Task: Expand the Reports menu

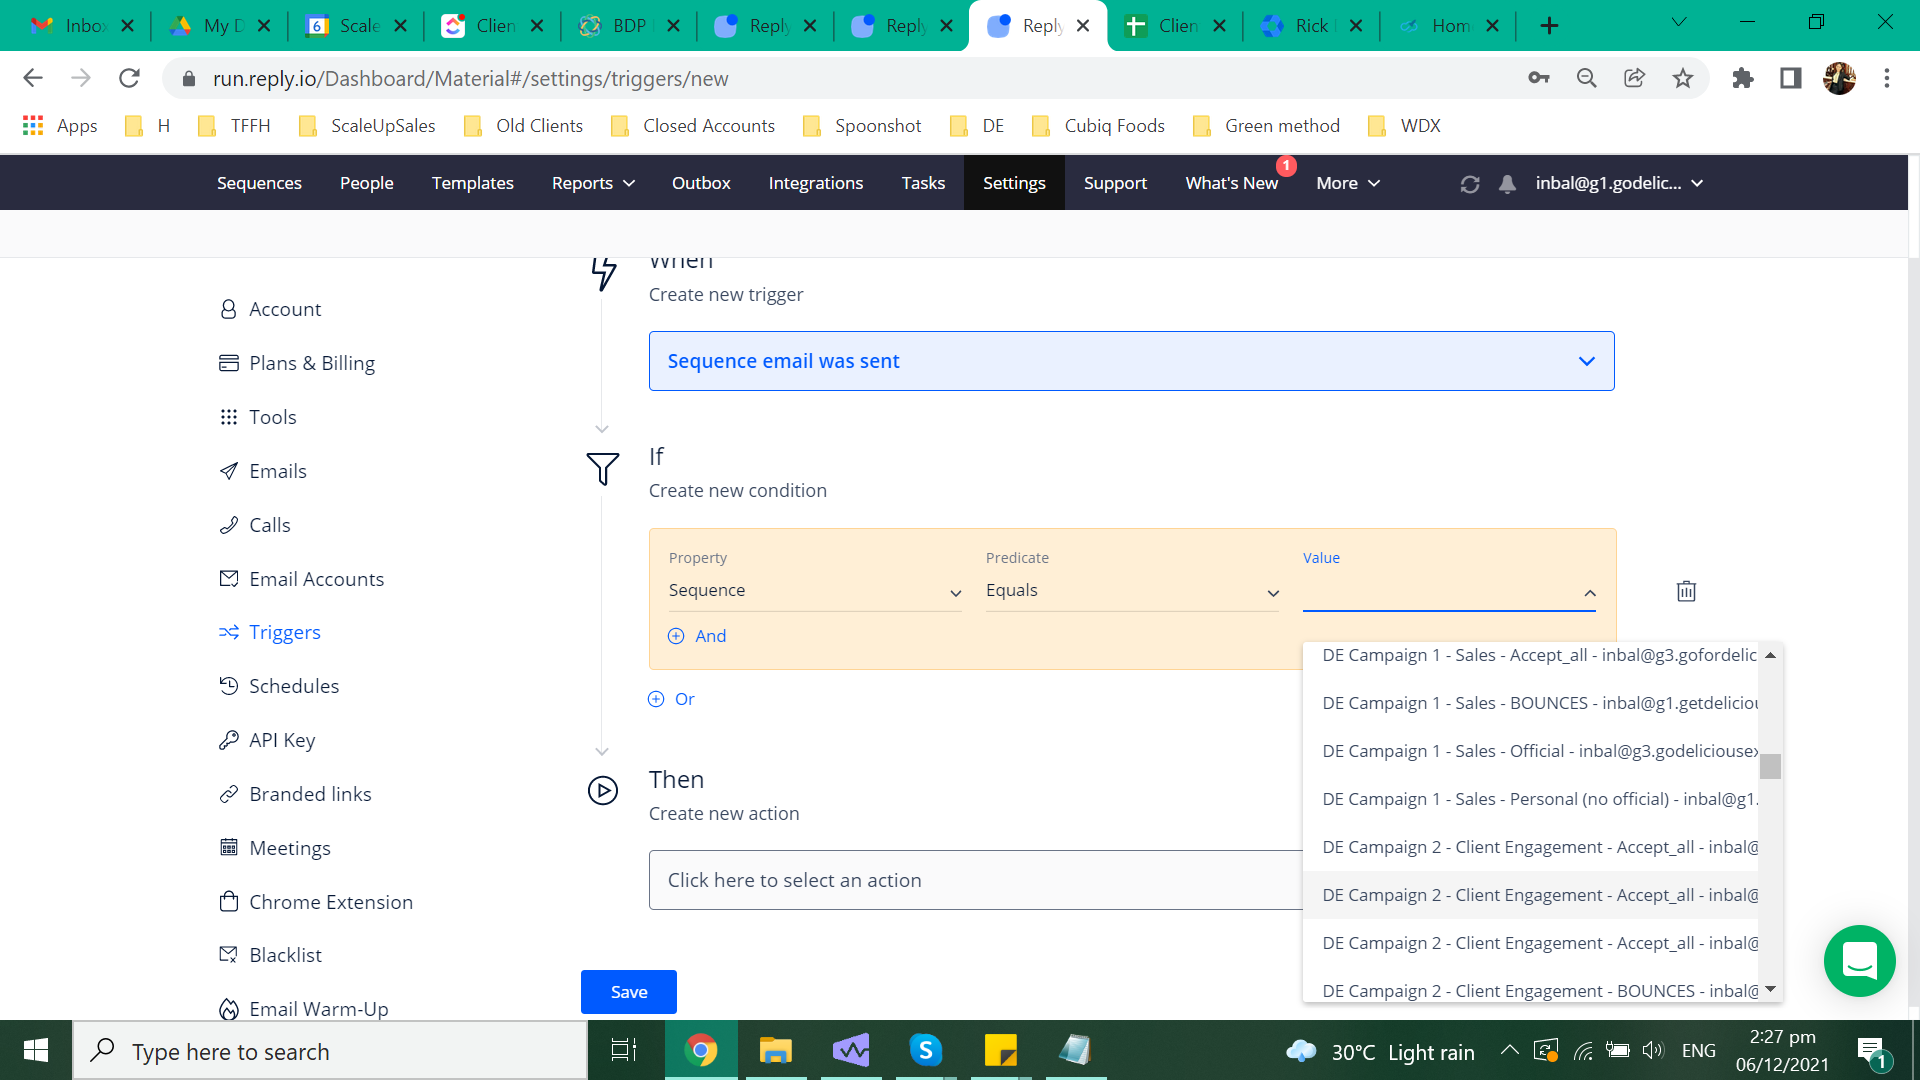Action: 593,183
